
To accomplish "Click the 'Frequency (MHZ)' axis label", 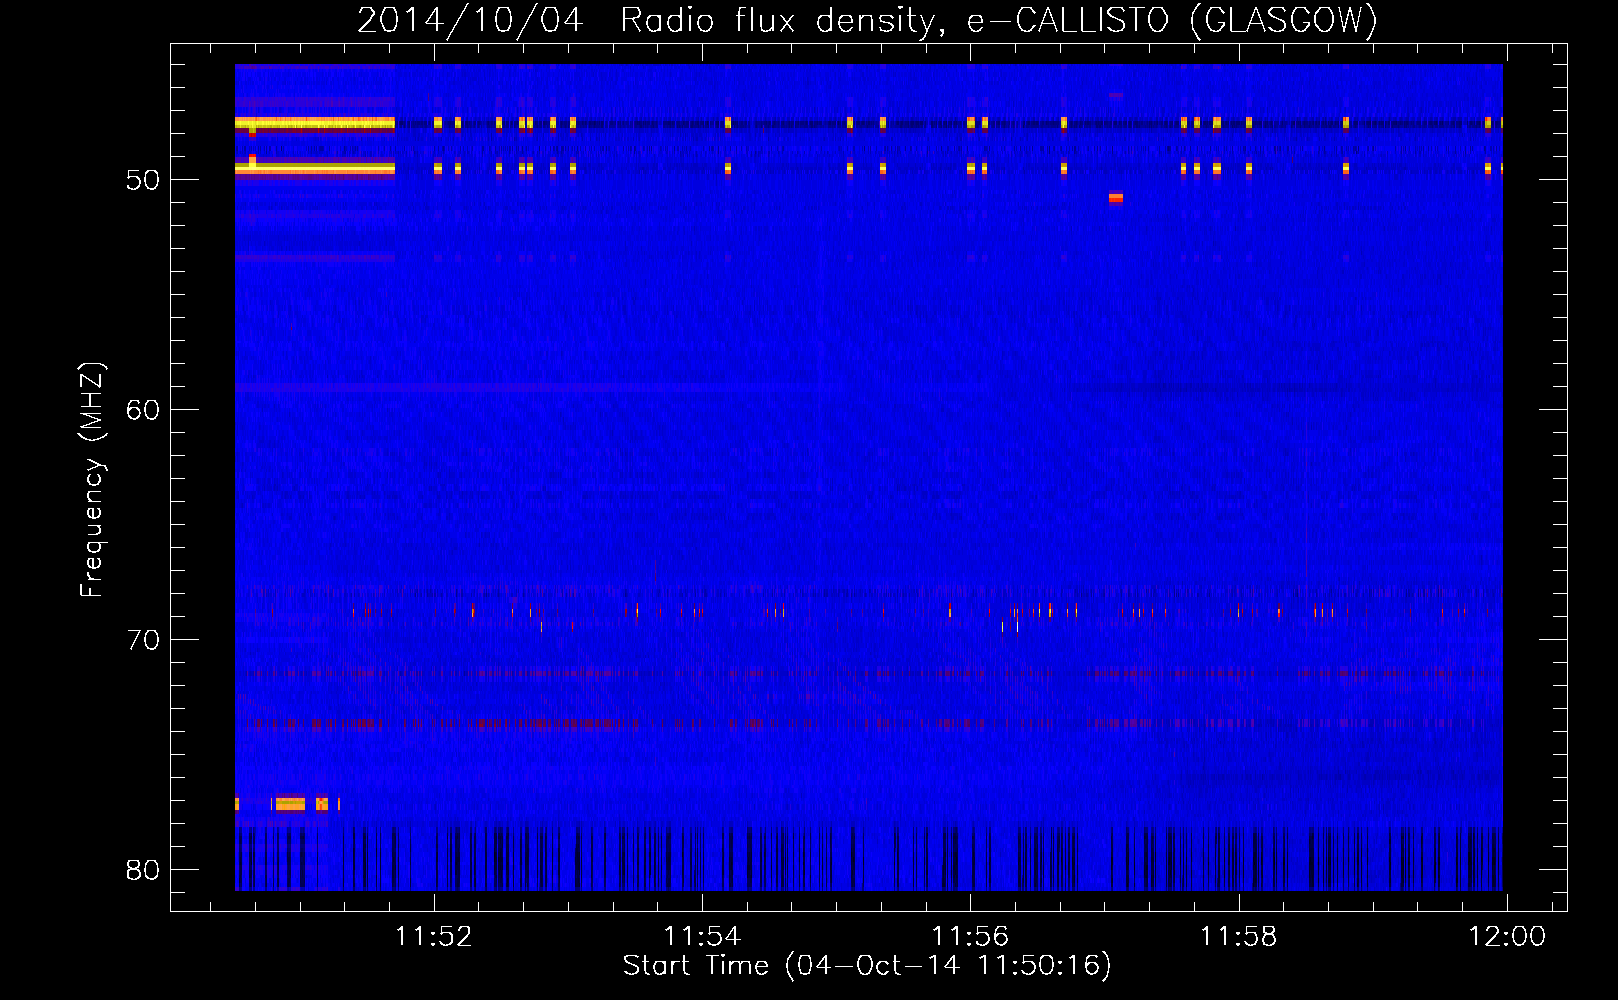I will coord(91,480).
